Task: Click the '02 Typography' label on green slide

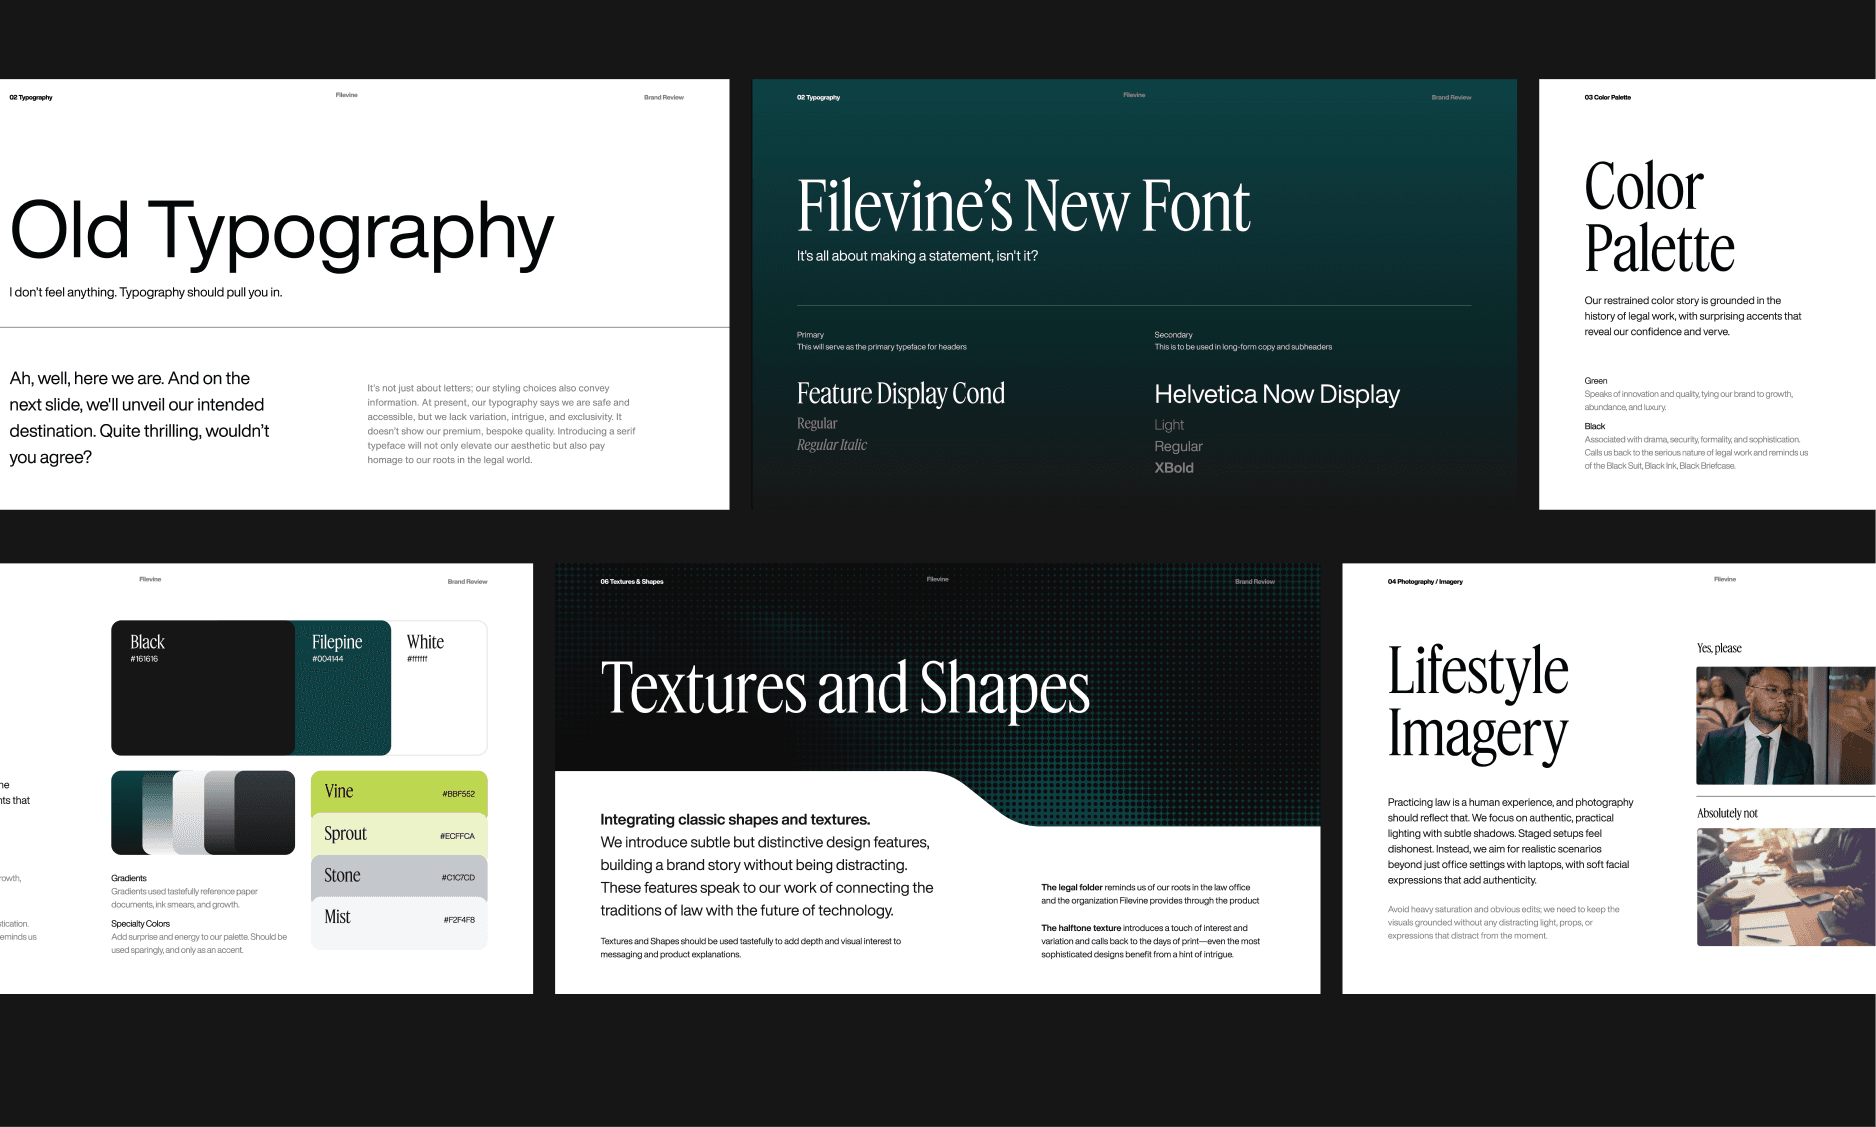Action: [818, 98]
